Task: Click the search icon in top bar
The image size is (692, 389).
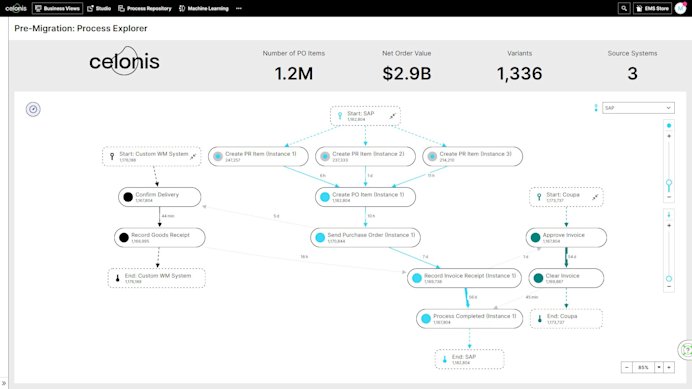Action: coord(624,8)
